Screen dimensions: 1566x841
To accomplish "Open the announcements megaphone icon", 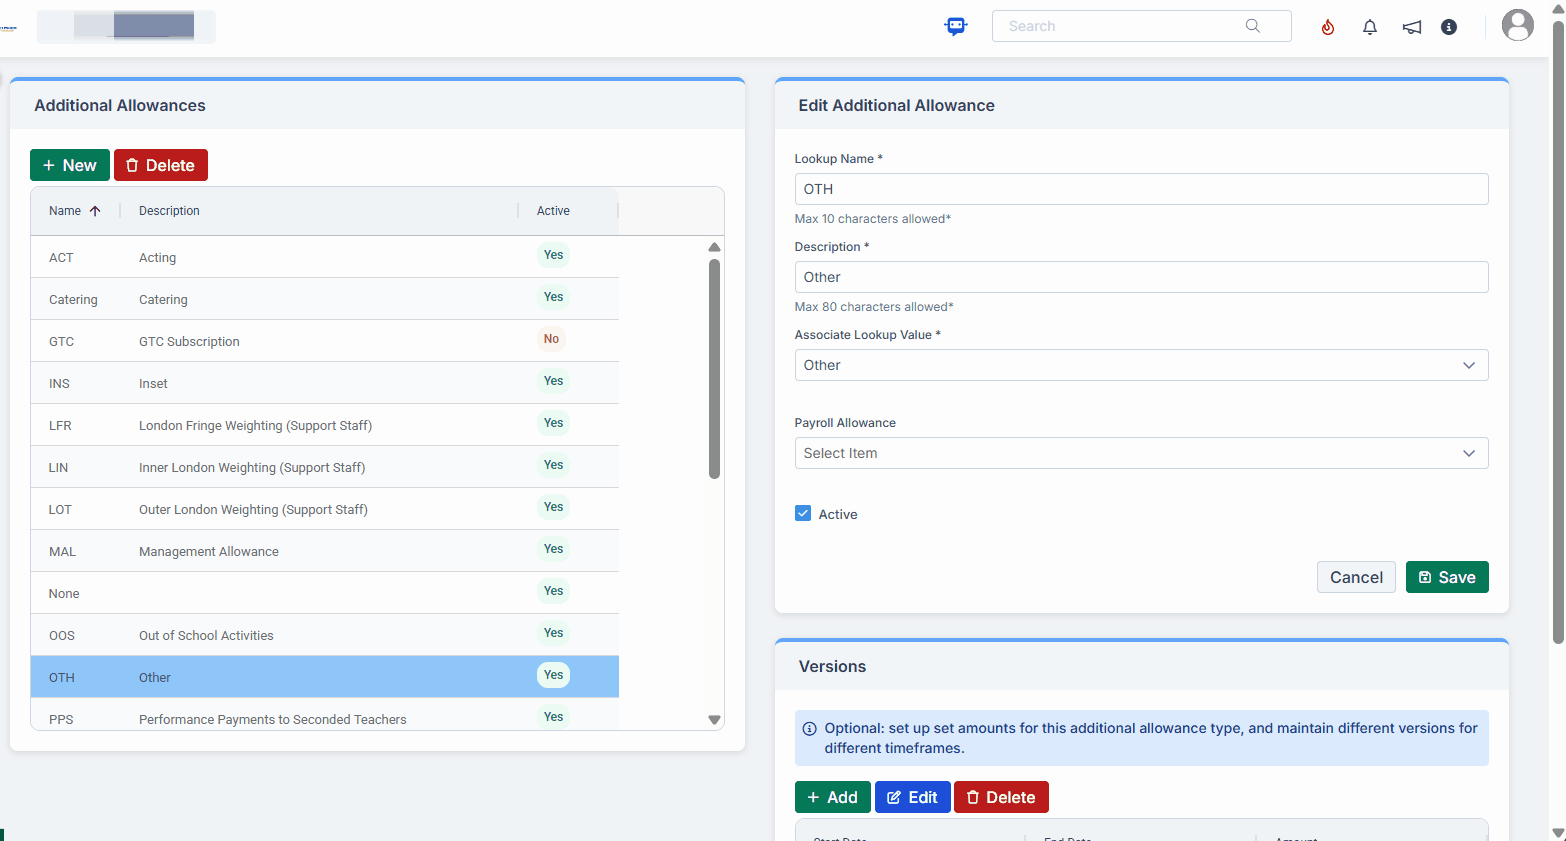I will [1412, 27].
